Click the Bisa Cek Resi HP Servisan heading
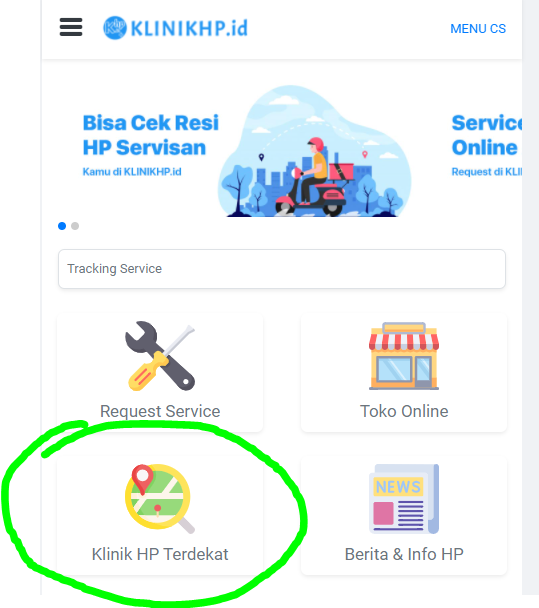The width and height of the screenshot is (539, 608). coord(150,135)
